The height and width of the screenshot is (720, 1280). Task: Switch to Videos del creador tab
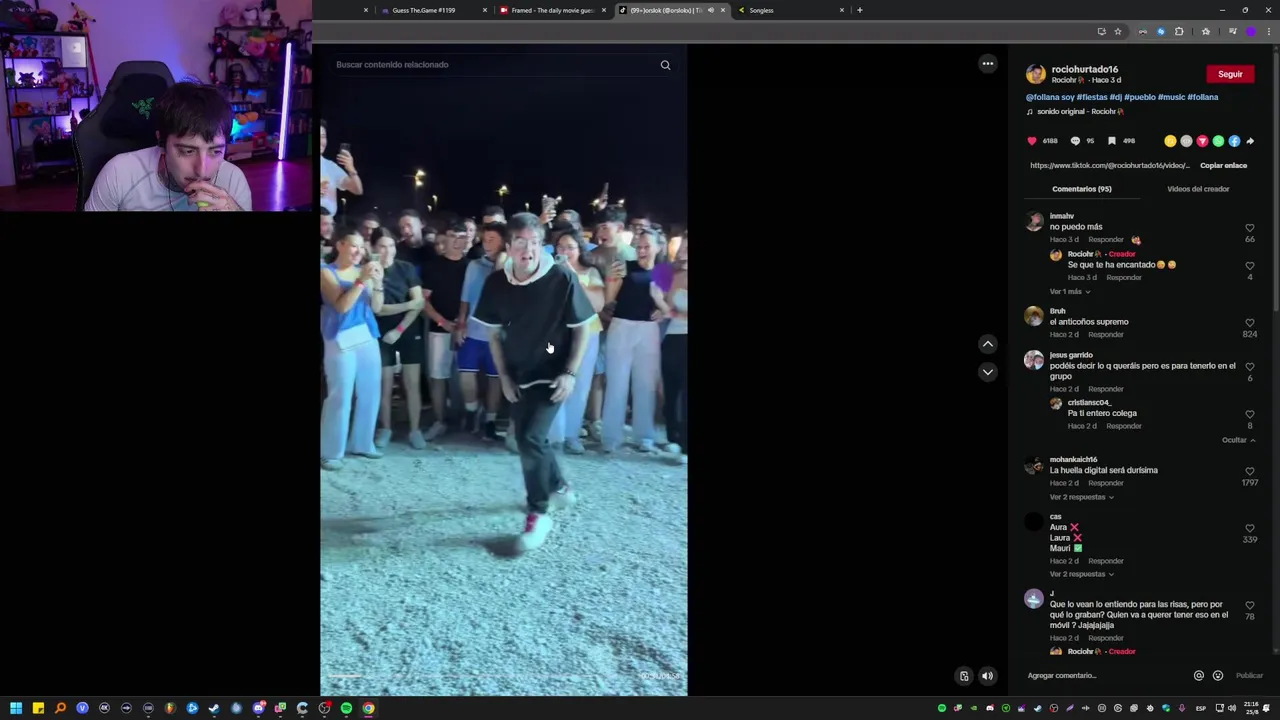coord(1198,189)
